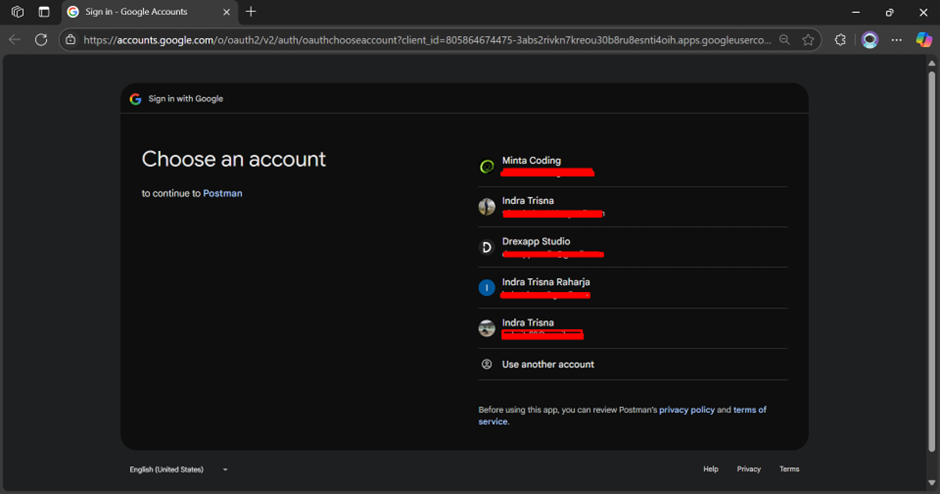This screenshot has height=494, width=940.
Task: Switch to the Sign in - Google Accounts tab
Action: [x=149, y=12]
